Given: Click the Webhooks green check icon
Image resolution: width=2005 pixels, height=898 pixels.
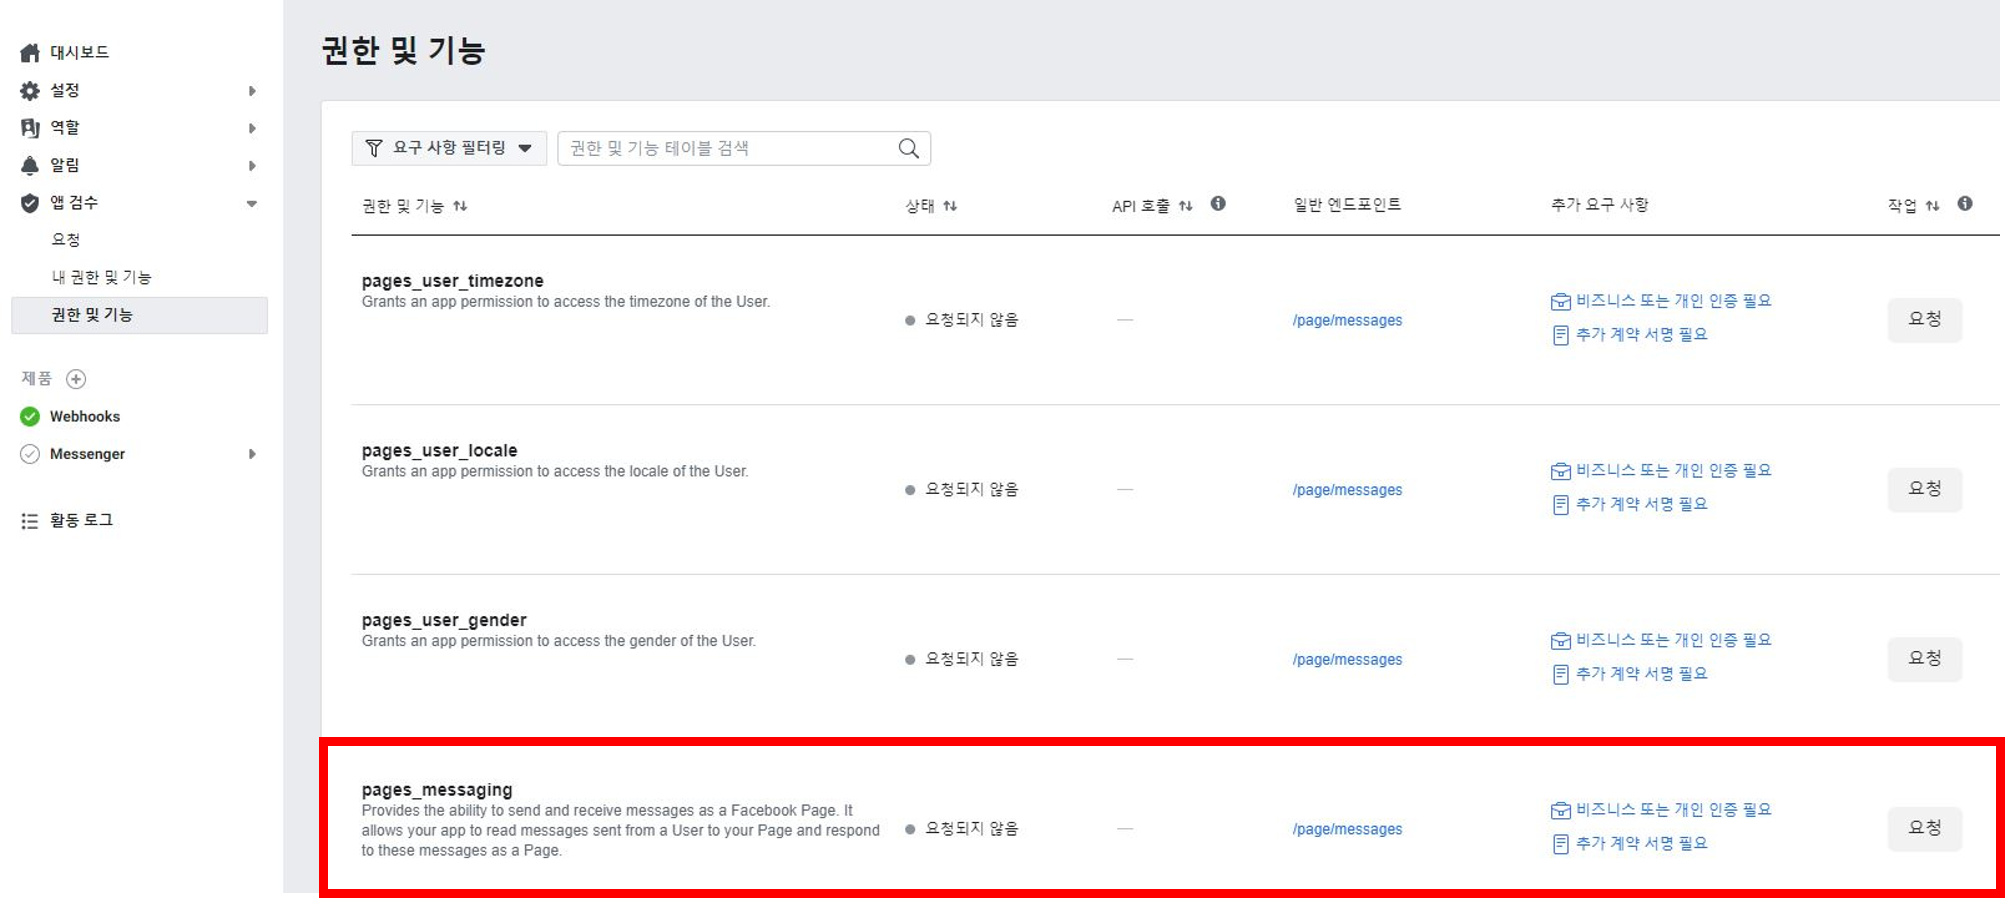Looking at the screenshot, I should click(30, 417).
